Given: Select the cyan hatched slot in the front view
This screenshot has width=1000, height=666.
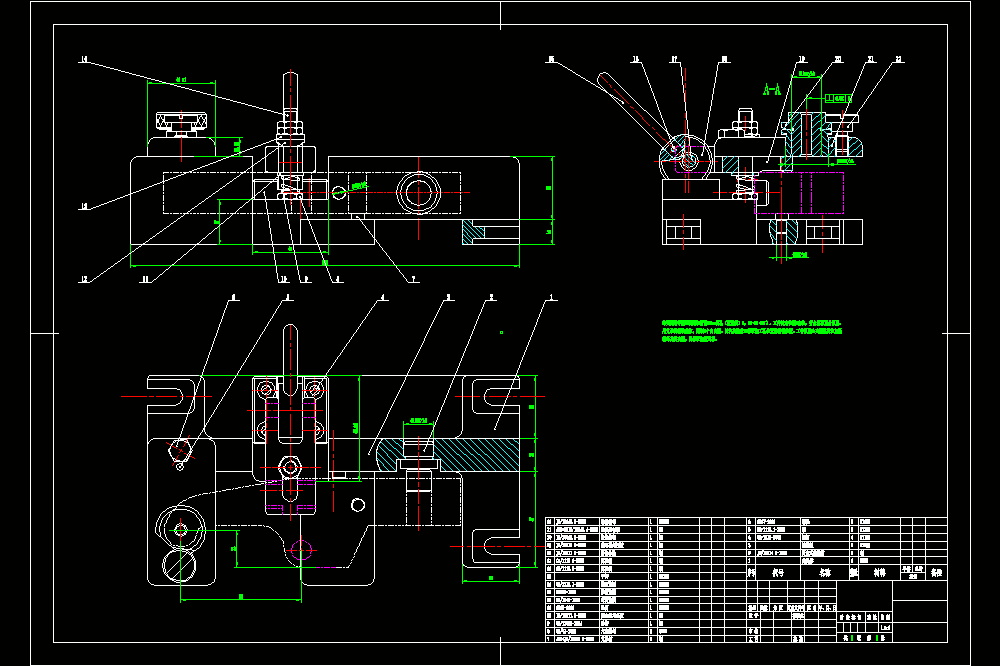Looking at the screenshot, I should pyautogui.click(x=473, y=232).
